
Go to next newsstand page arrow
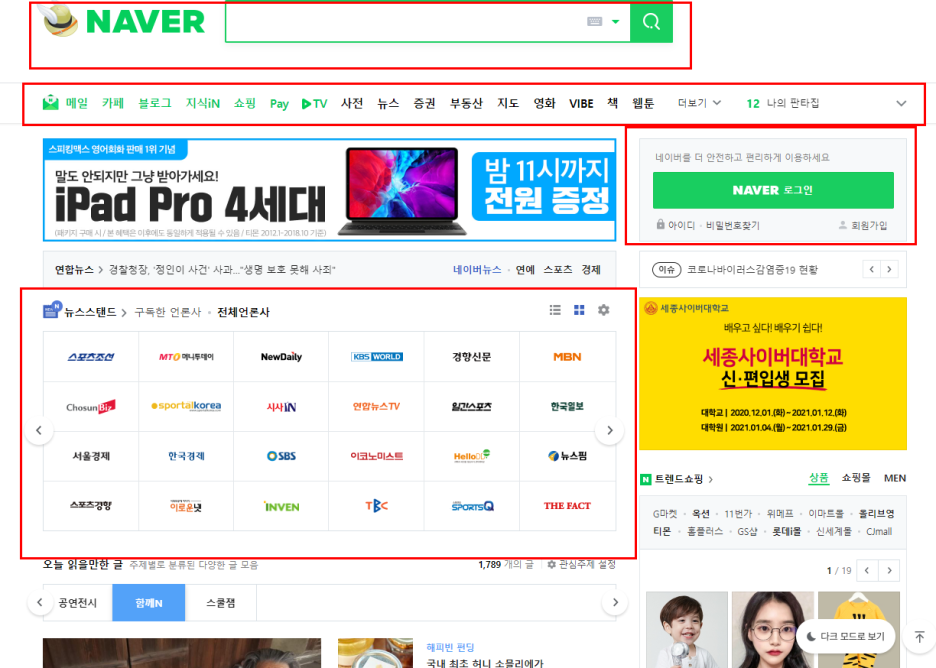(x=609, y=430)
